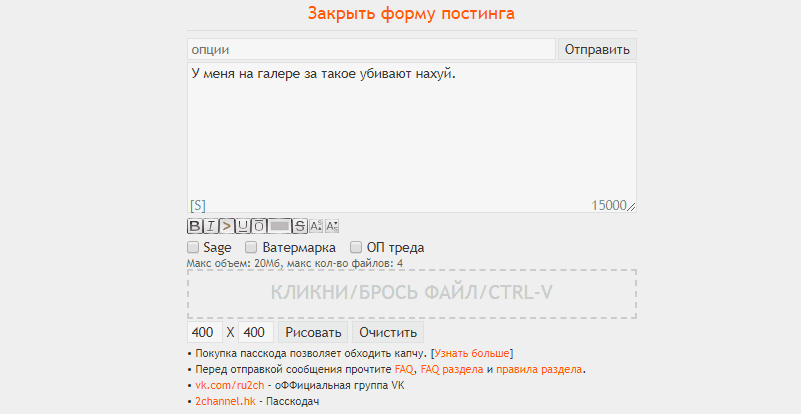Click the Макс объем: 20Мб text
Screen dimensions: 801x414
pos(234,264)
